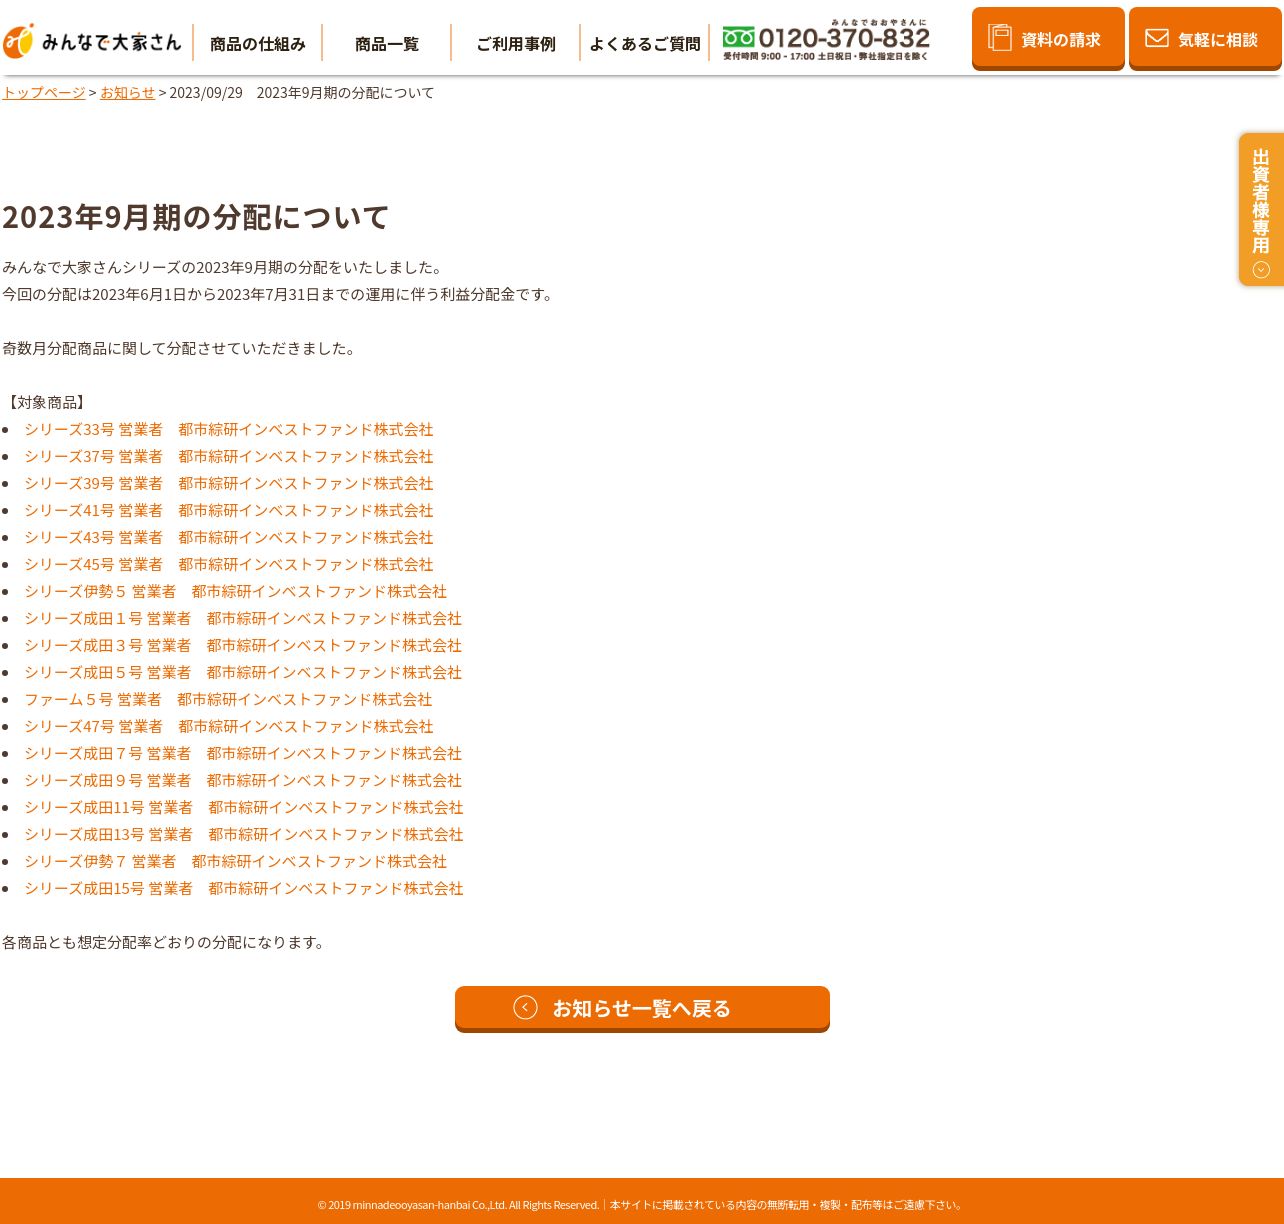
Task: Click the heading 2023年9月期の分配について
Action: click(x=195, y=216)
